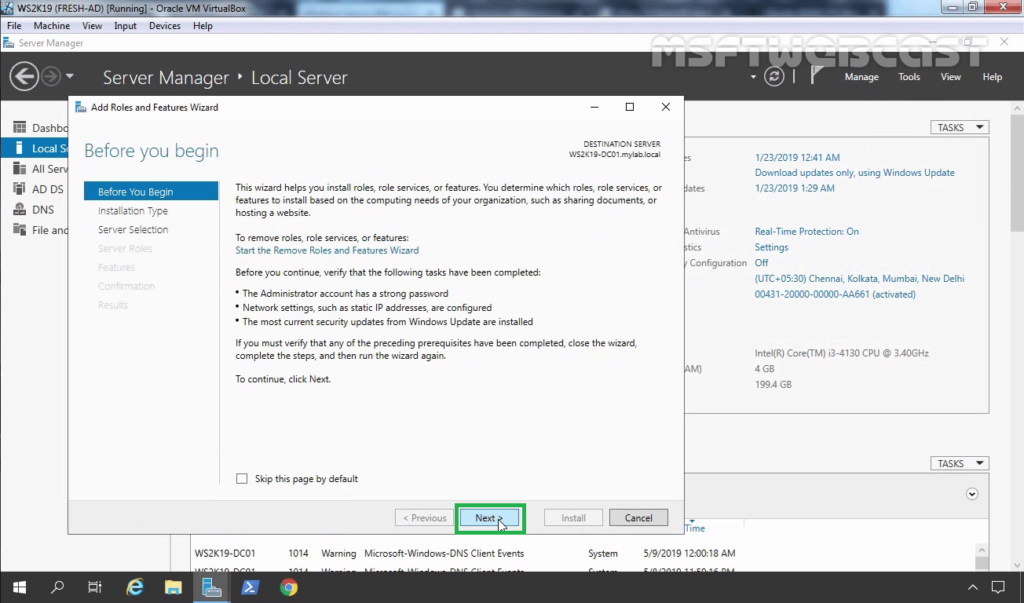Open File Explorer from the taskbar

point(173,587)
